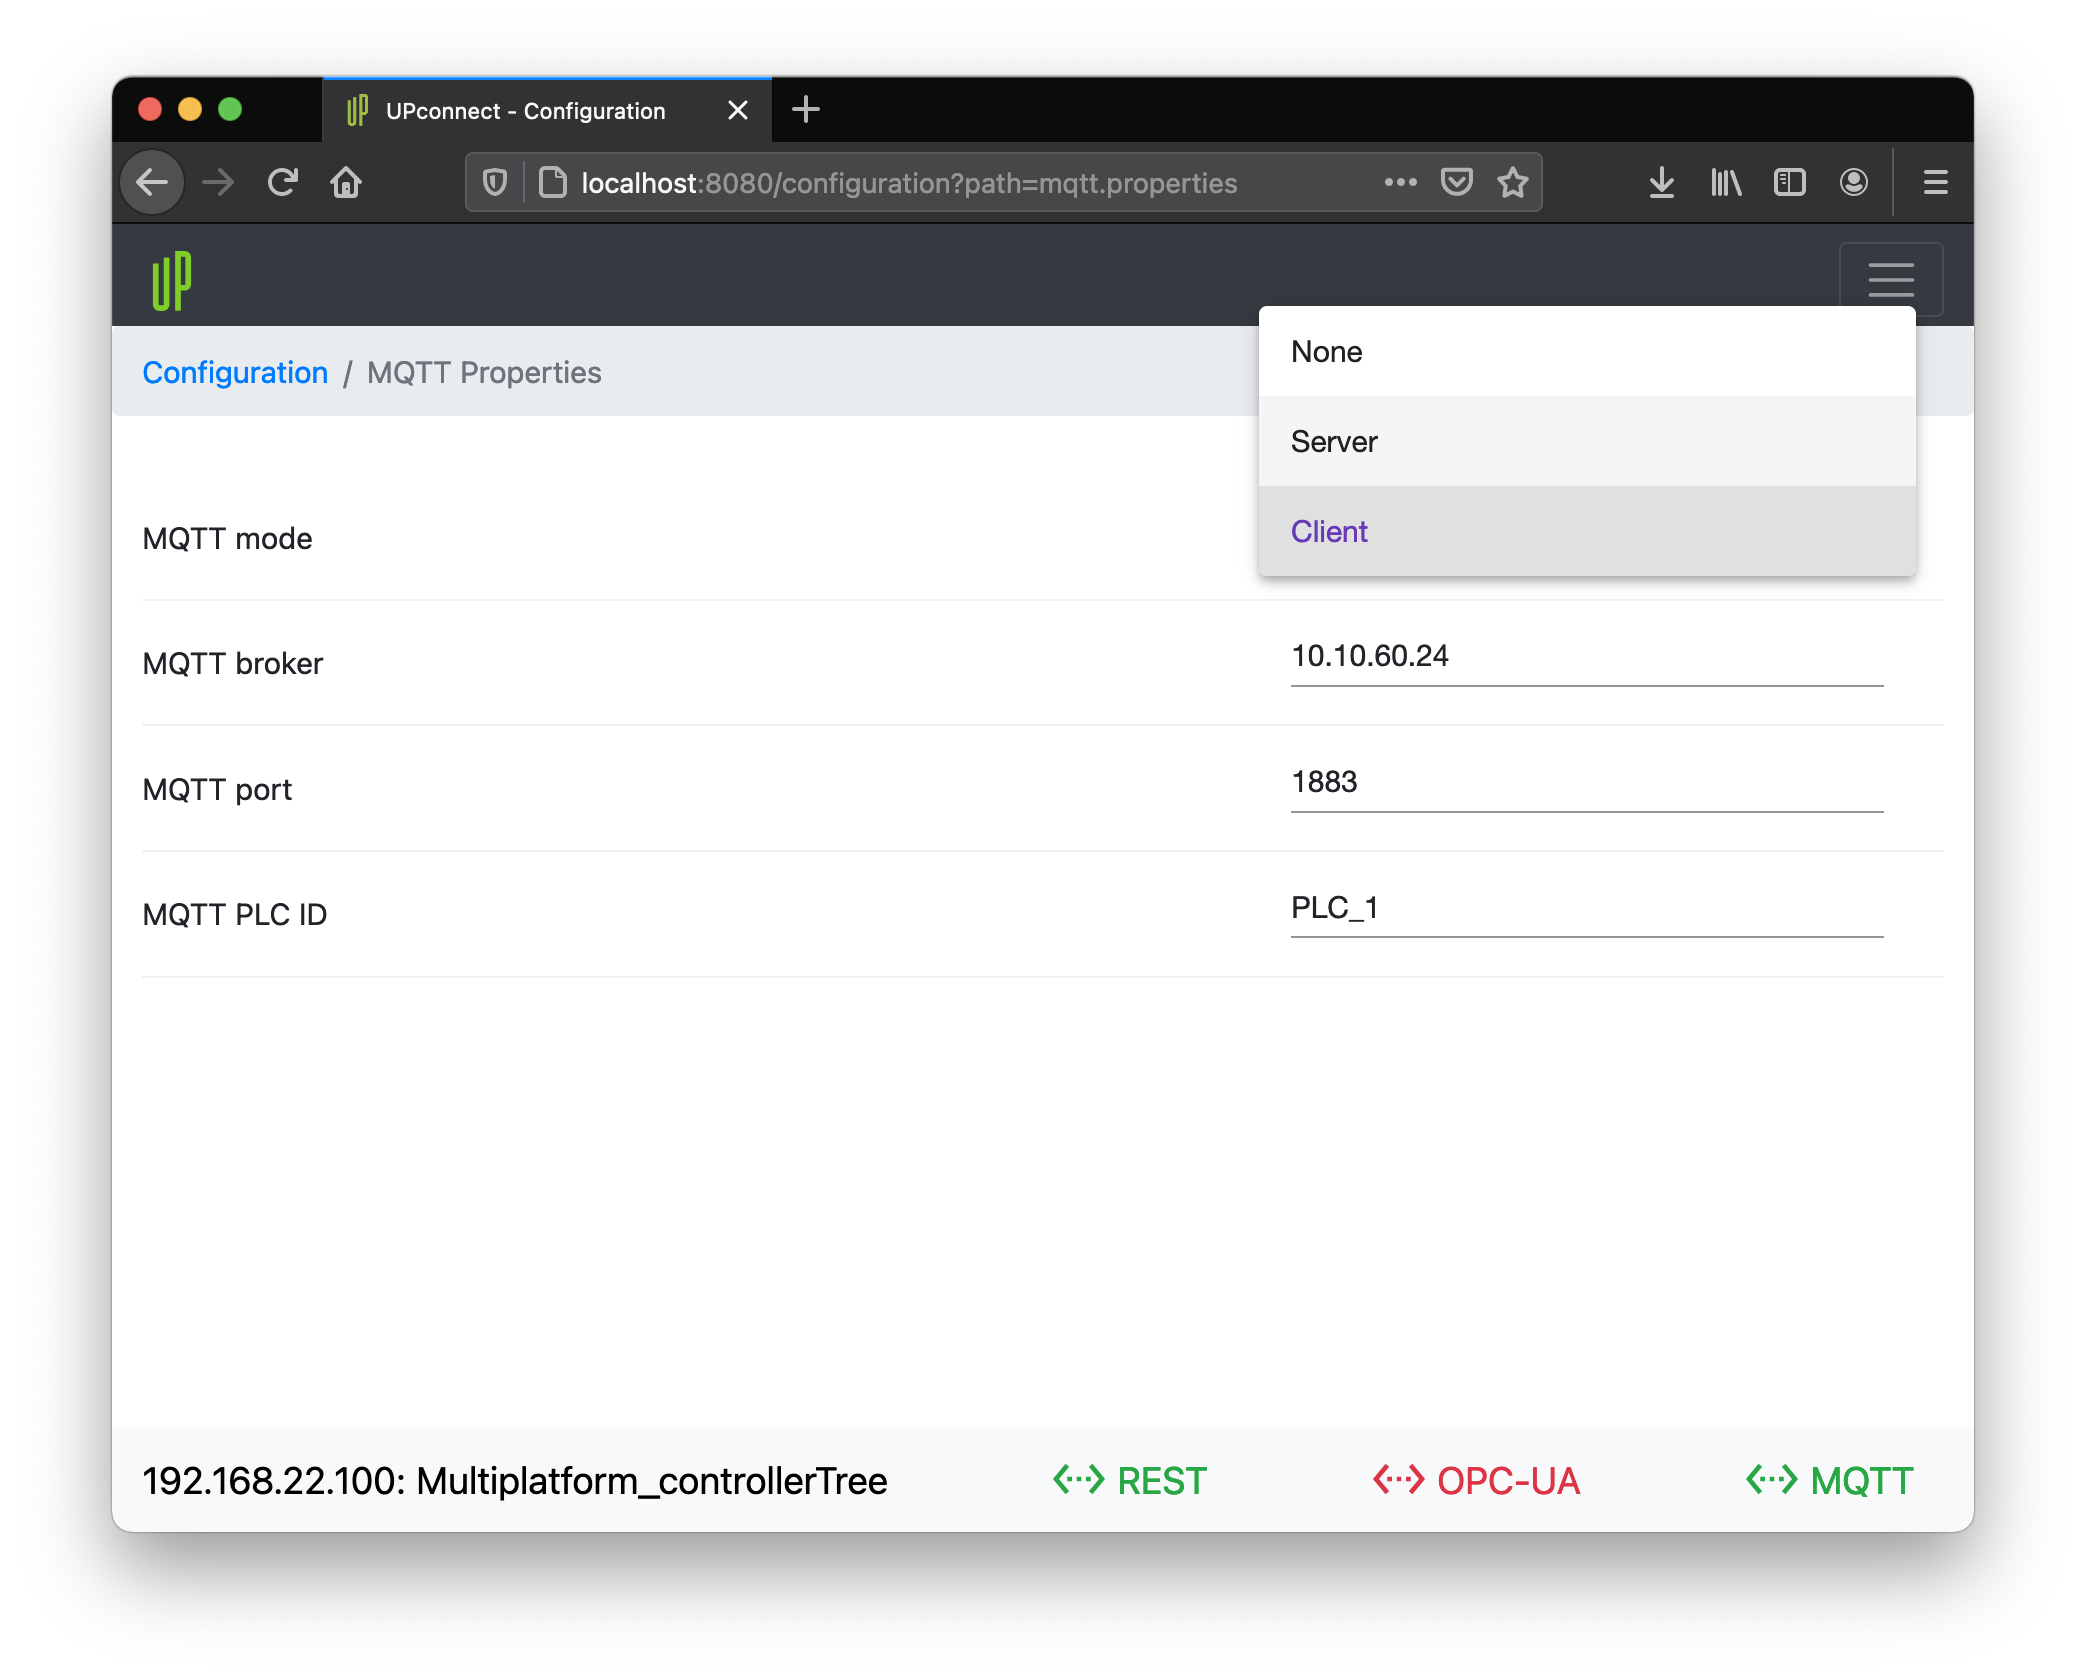Open a new browser tab

[x=805, y=110]
